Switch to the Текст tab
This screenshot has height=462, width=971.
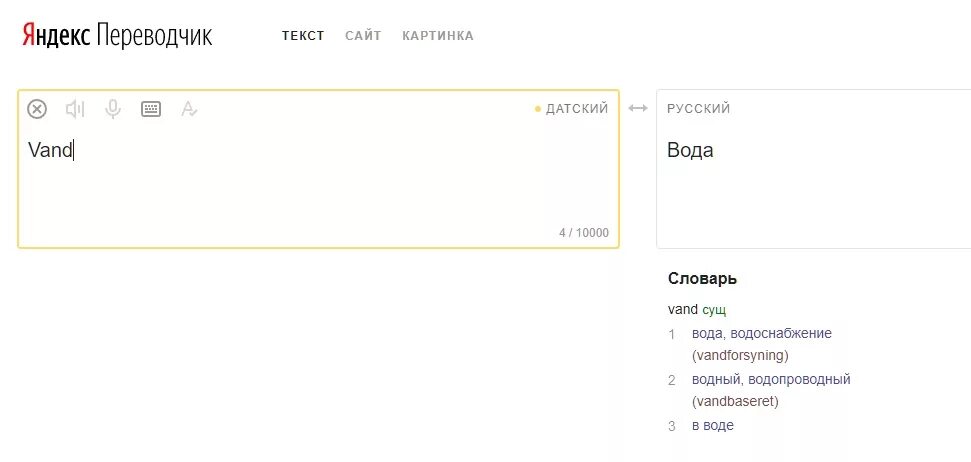(x=303, y=36)
